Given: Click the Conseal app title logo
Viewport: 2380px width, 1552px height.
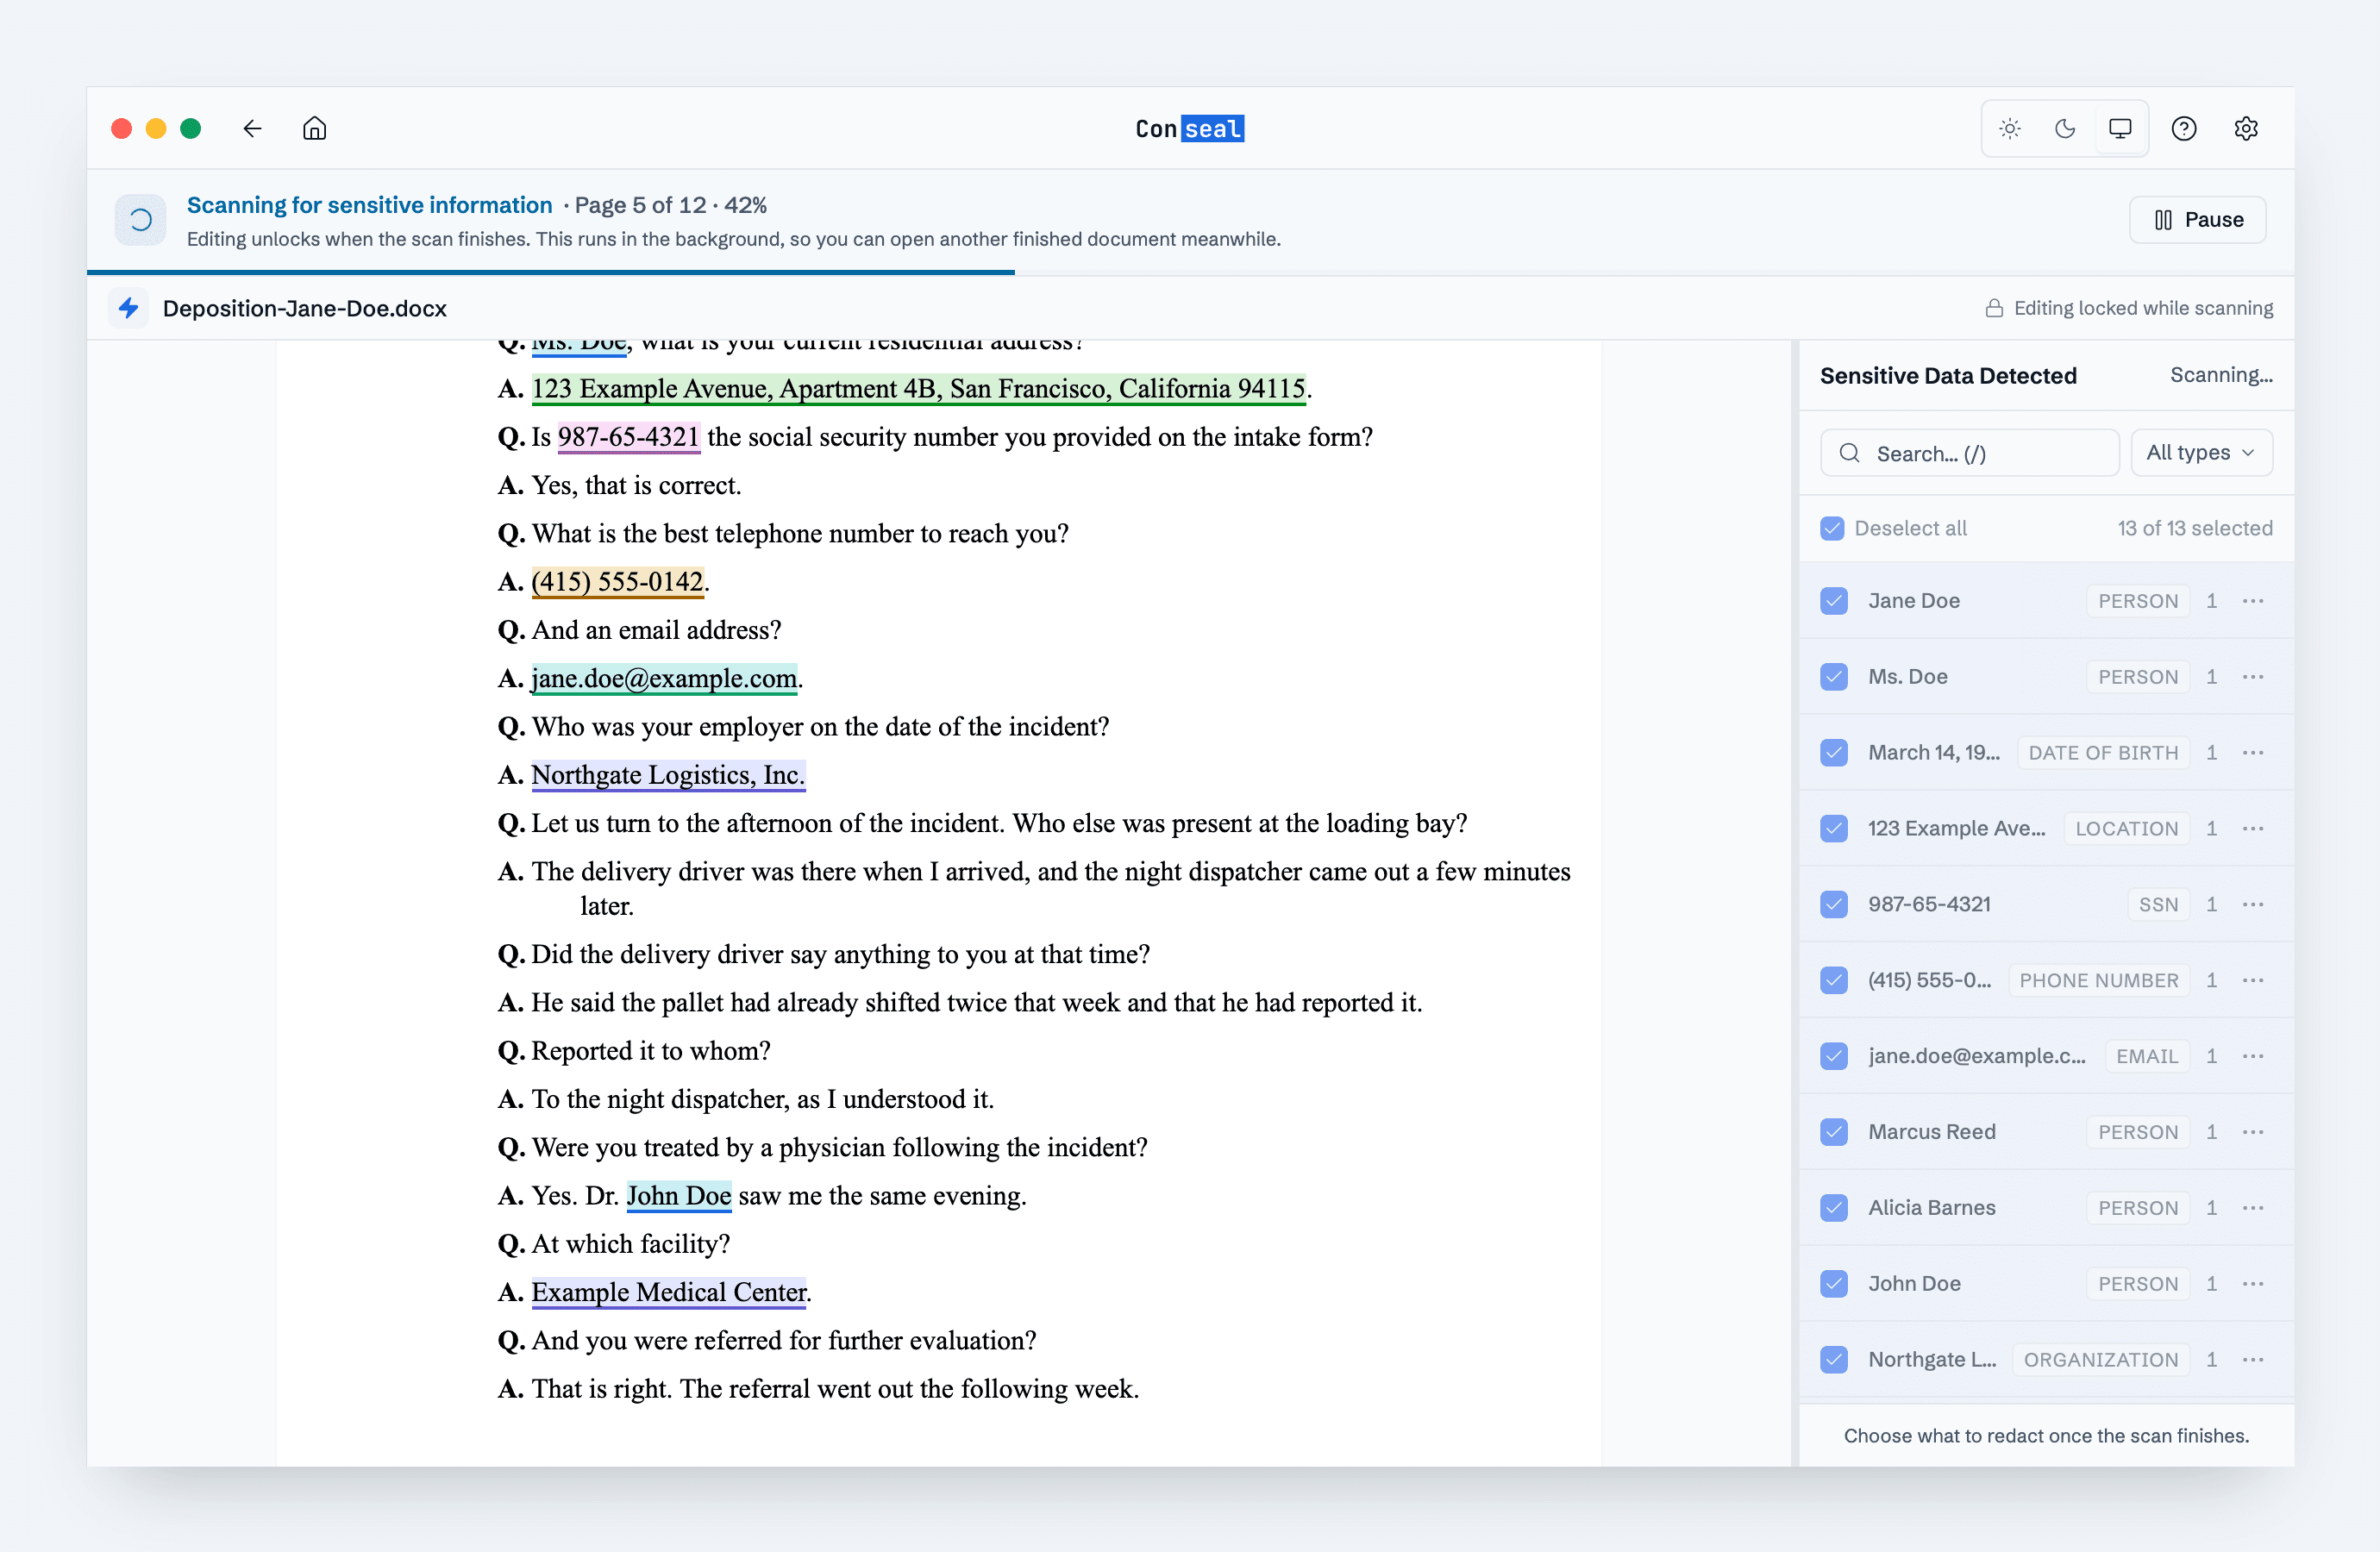Looking at the screenshot, I should [x=1190, y=128].
